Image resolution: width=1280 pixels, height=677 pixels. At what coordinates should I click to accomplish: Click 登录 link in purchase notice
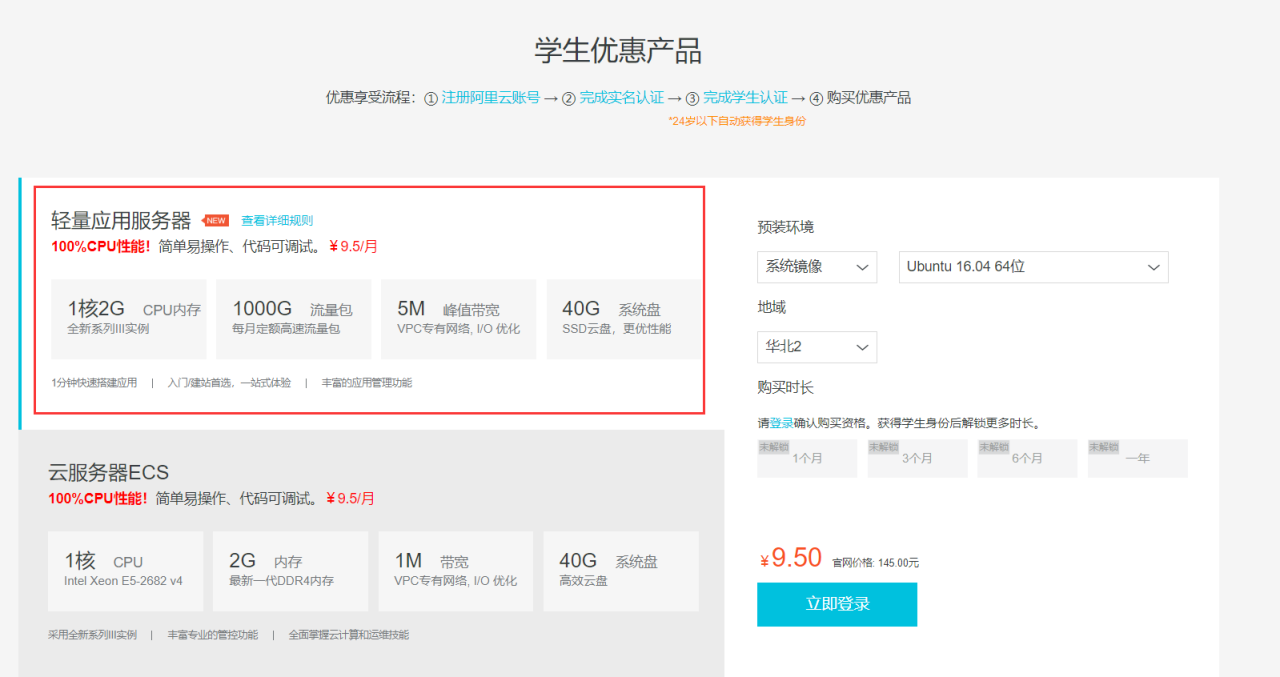[781, 423]
